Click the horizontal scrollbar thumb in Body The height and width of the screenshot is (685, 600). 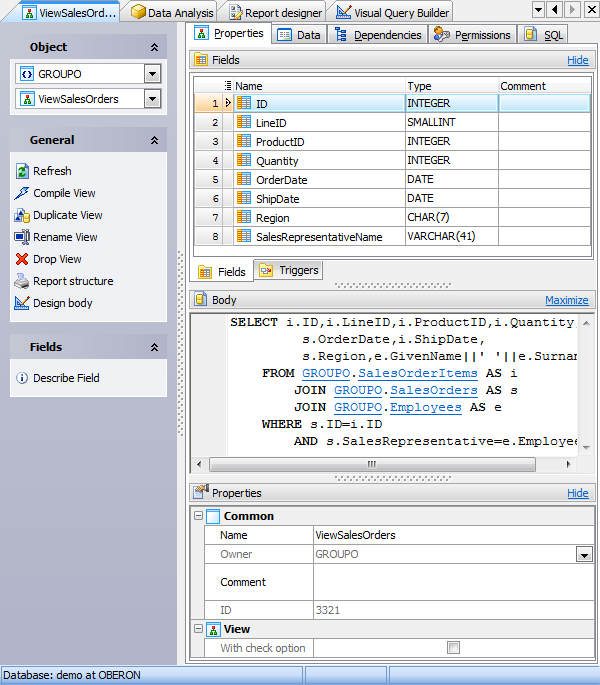[372, 464]
